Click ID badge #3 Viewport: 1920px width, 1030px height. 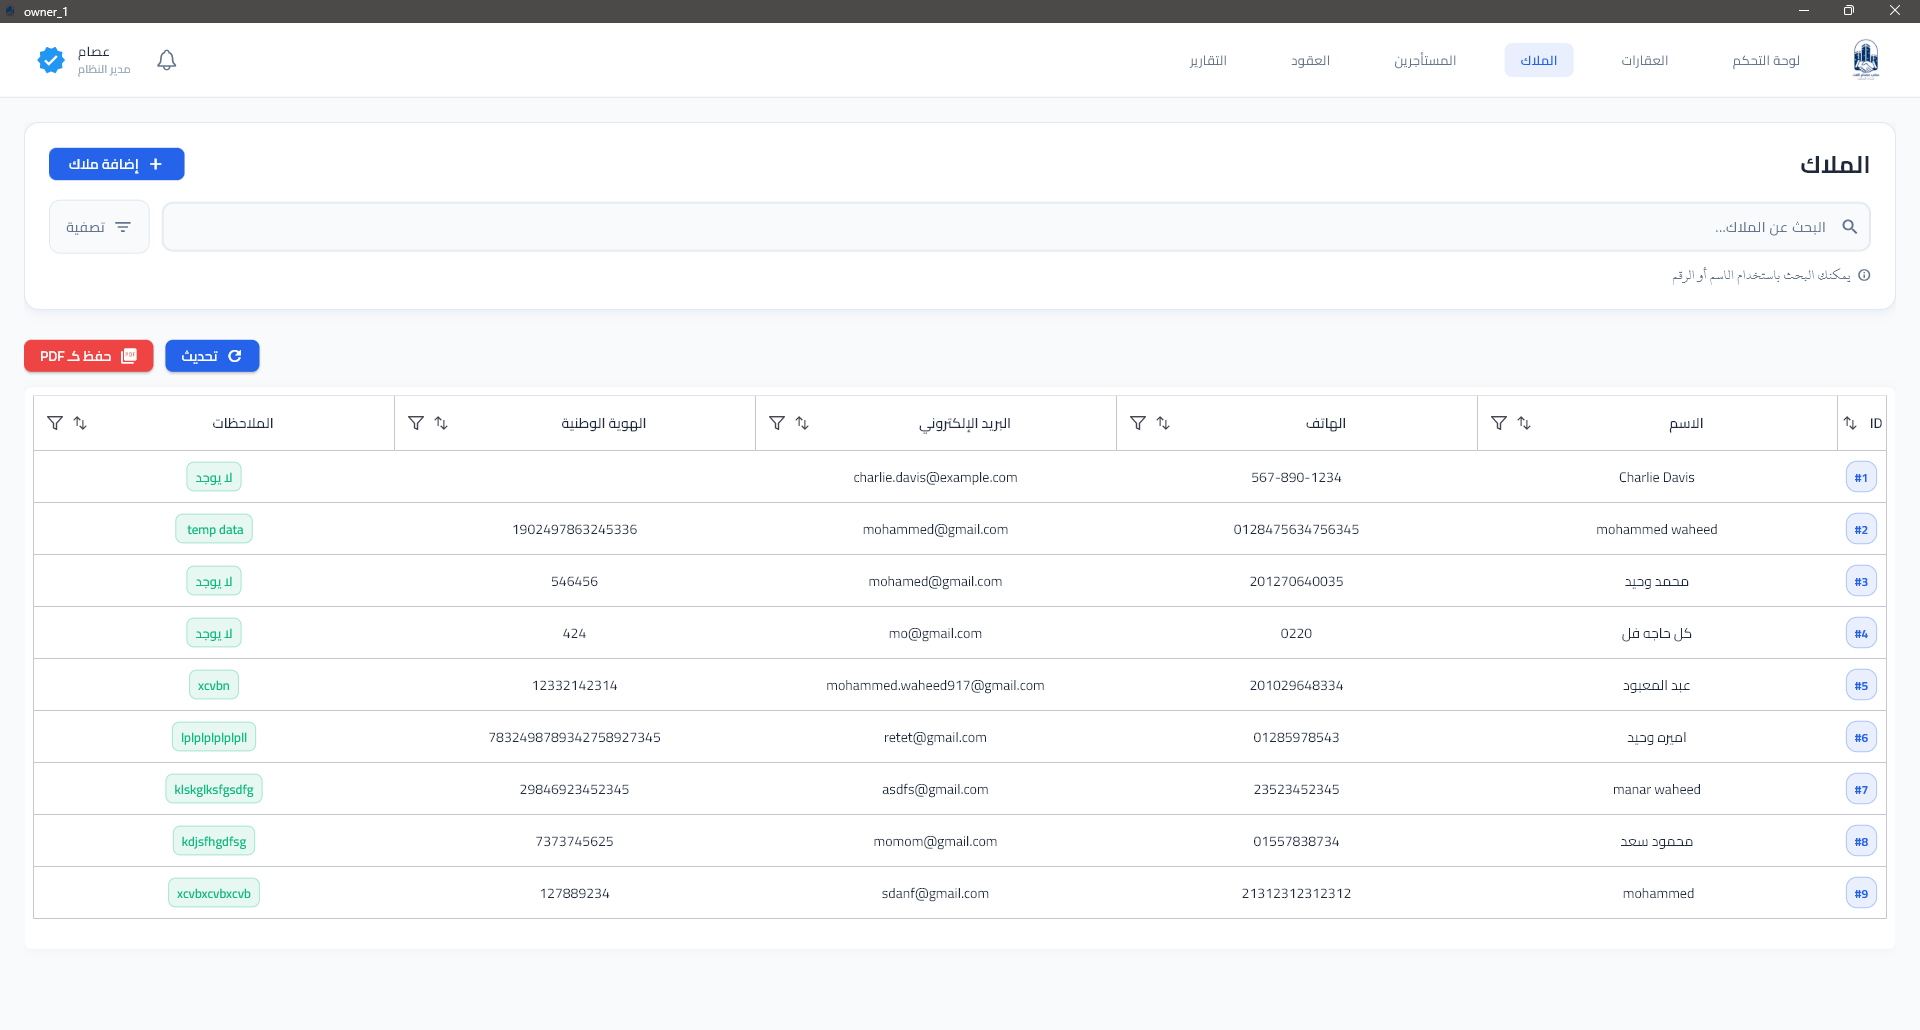[1861, 581]
